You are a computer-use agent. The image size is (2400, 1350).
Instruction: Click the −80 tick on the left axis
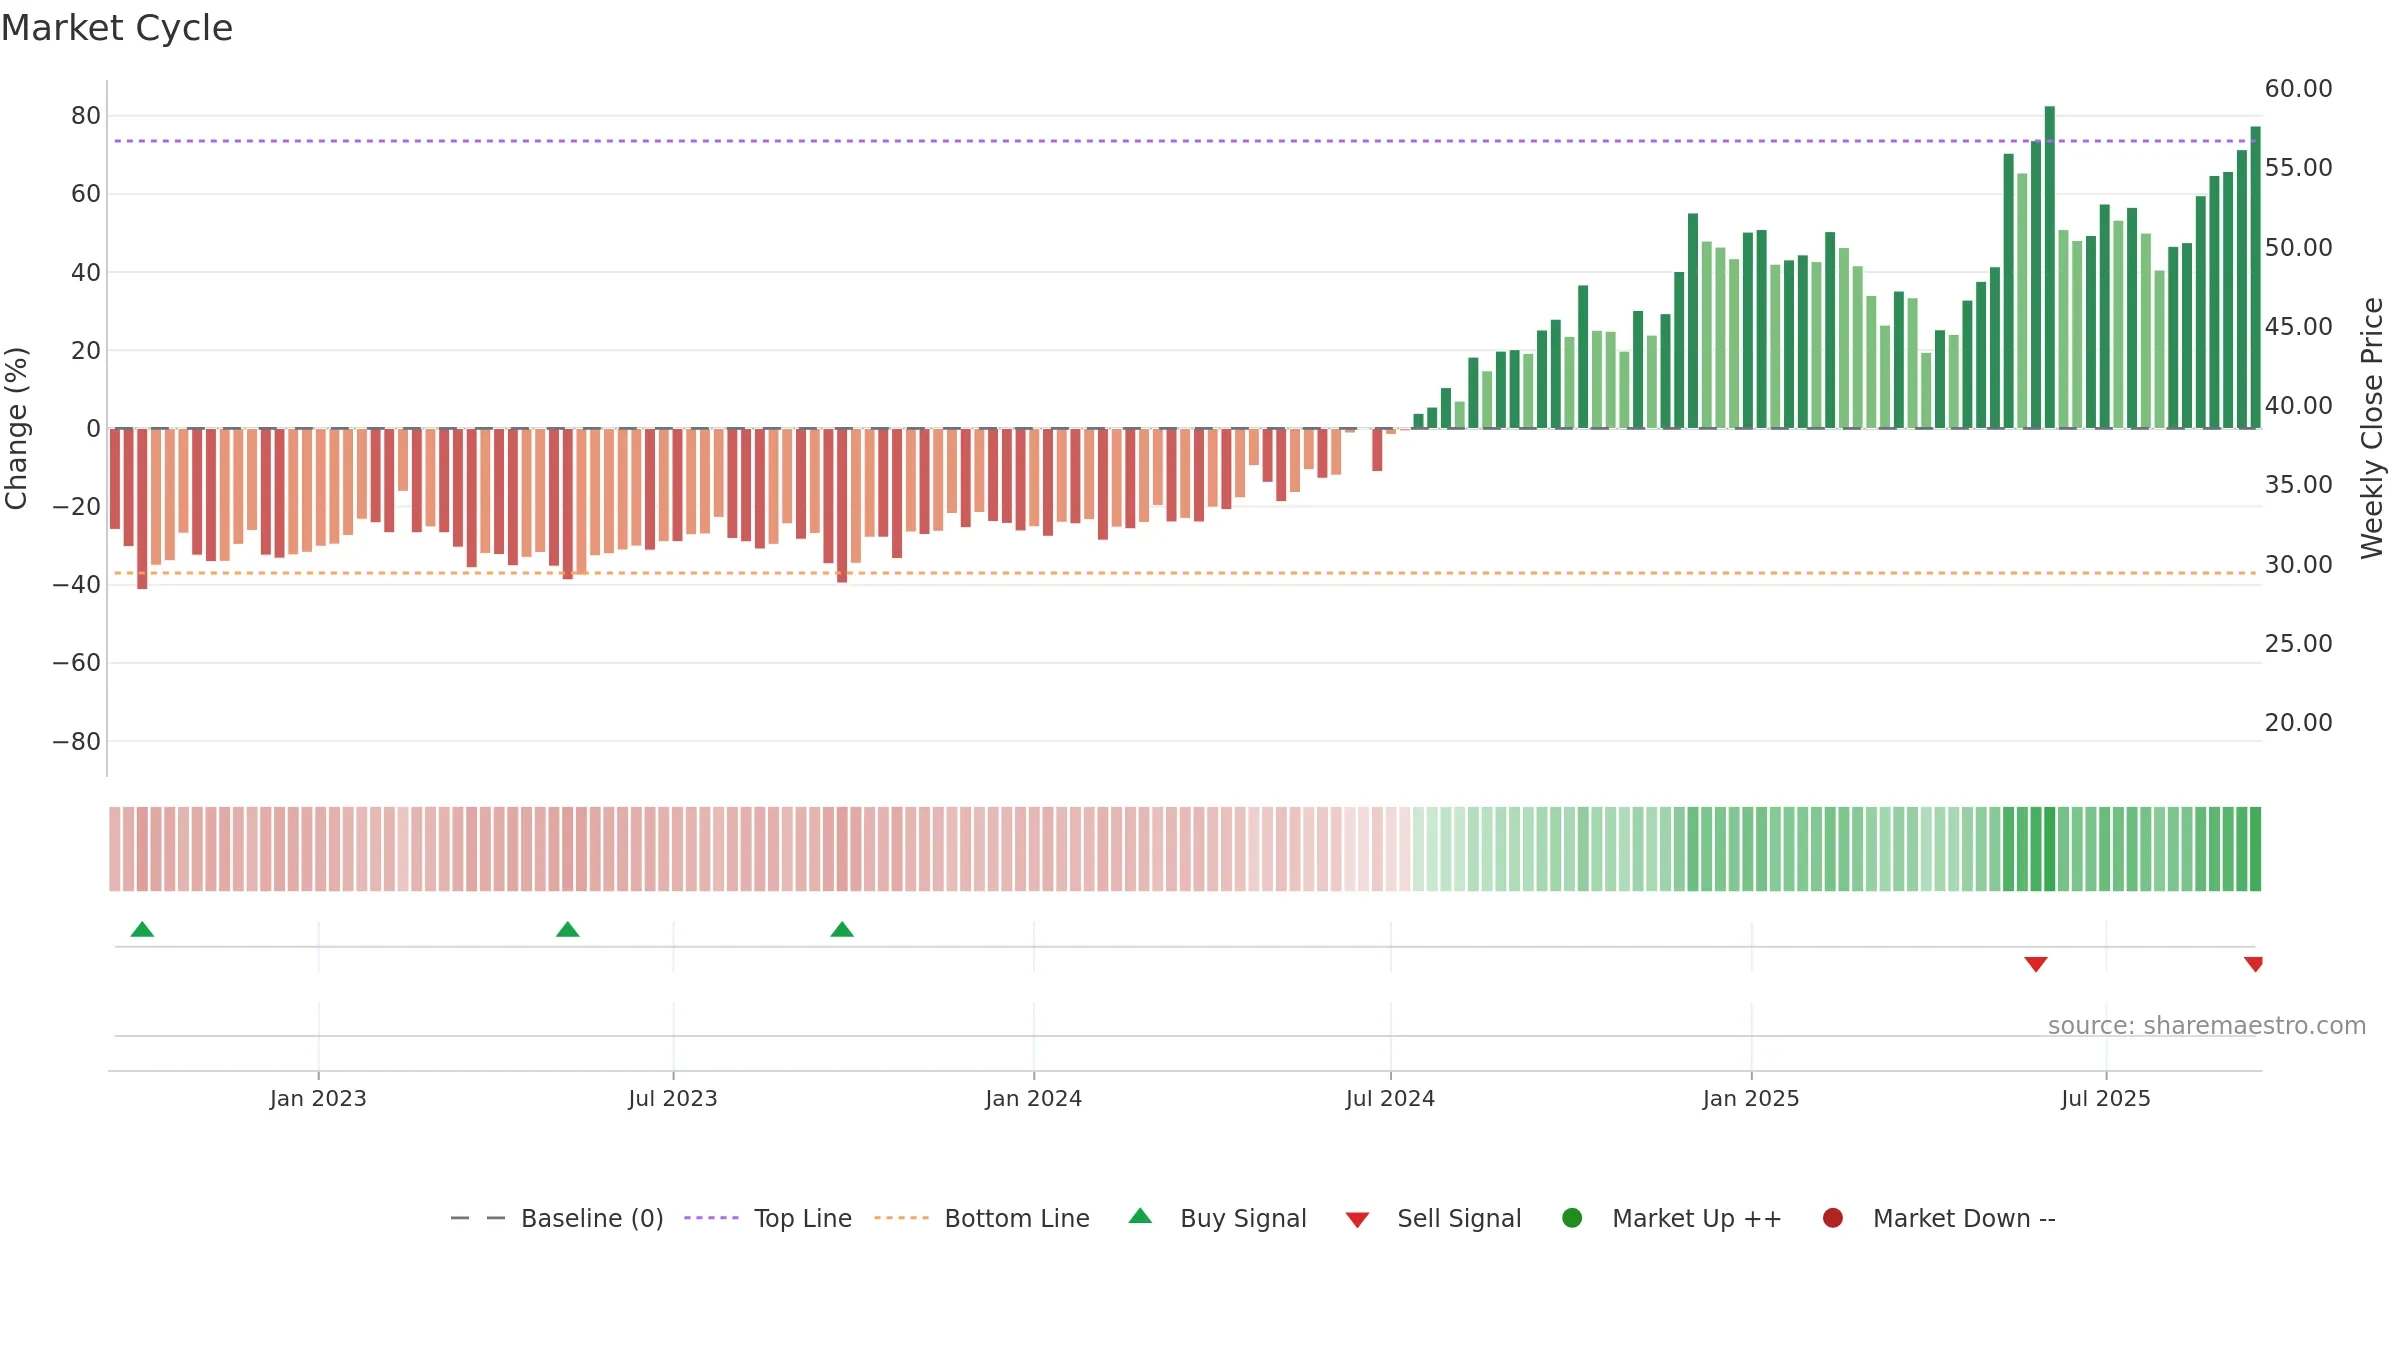(x=77, y=742)
